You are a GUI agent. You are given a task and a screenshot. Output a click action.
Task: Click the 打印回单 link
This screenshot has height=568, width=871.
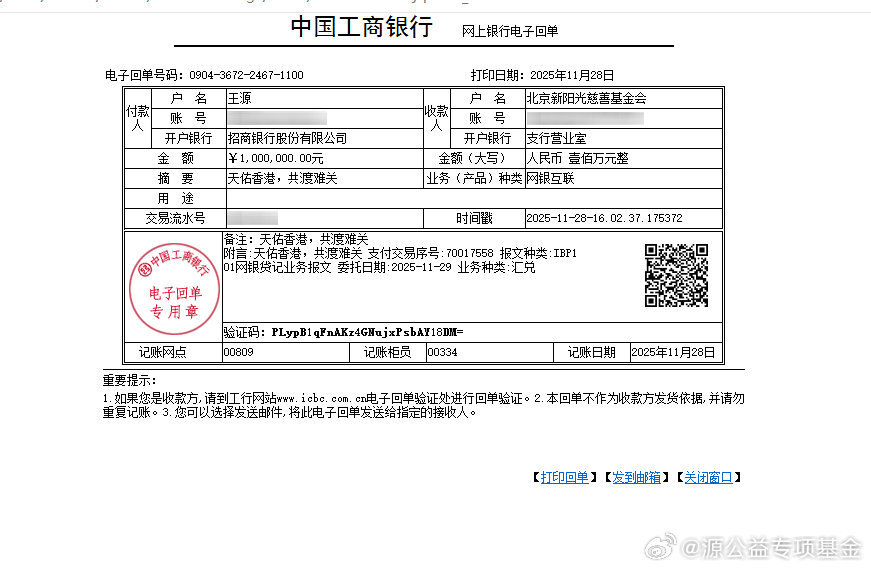click(564, 477)
